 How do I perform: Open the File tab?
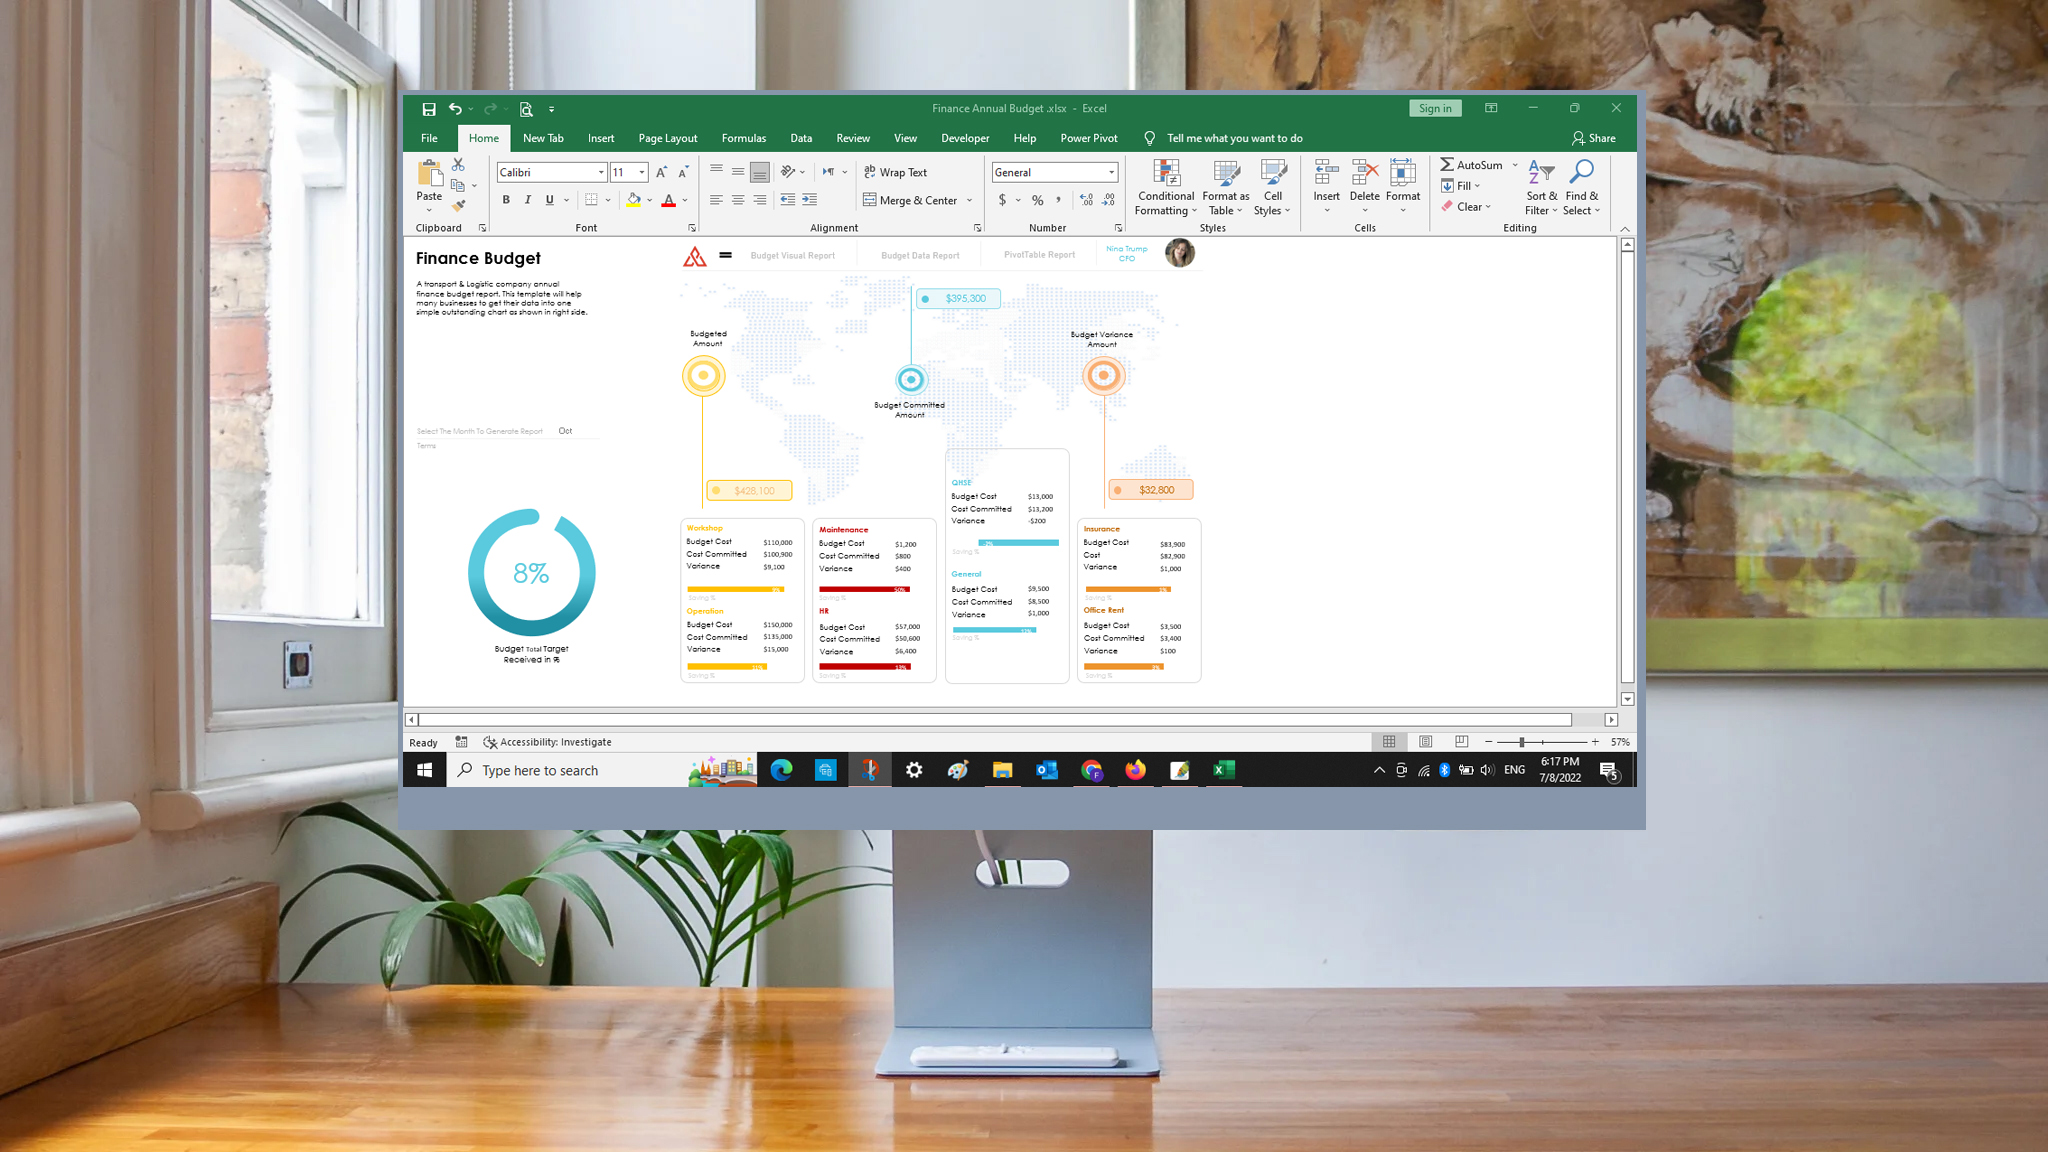(x=429, y=138)
